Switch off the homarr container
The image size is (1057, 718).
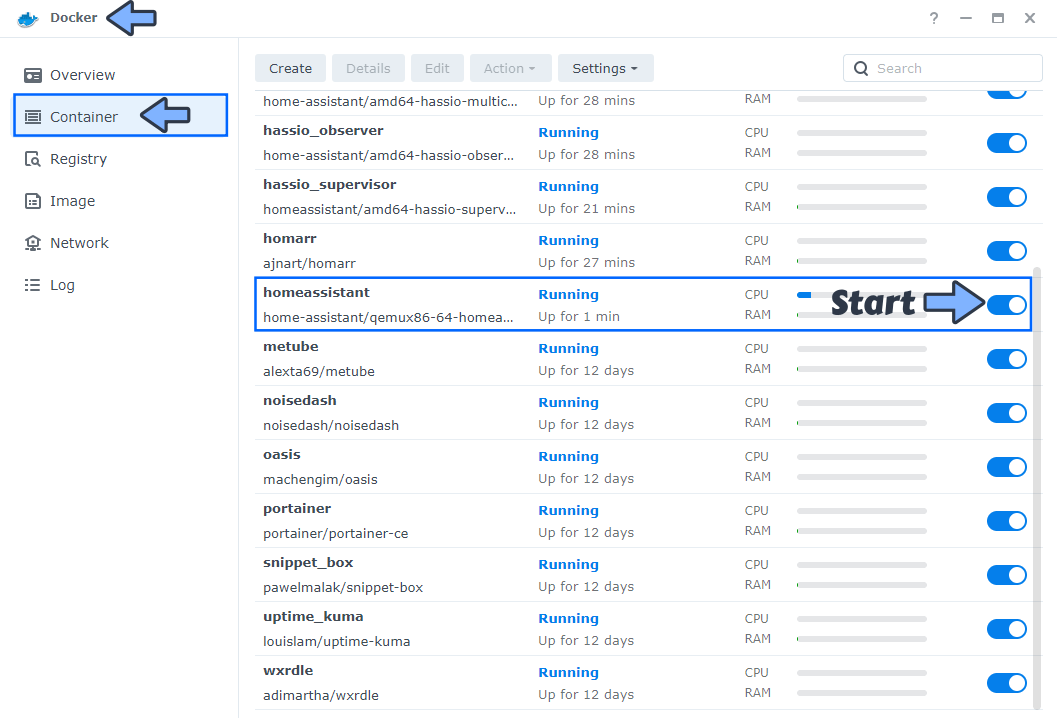1006,251
